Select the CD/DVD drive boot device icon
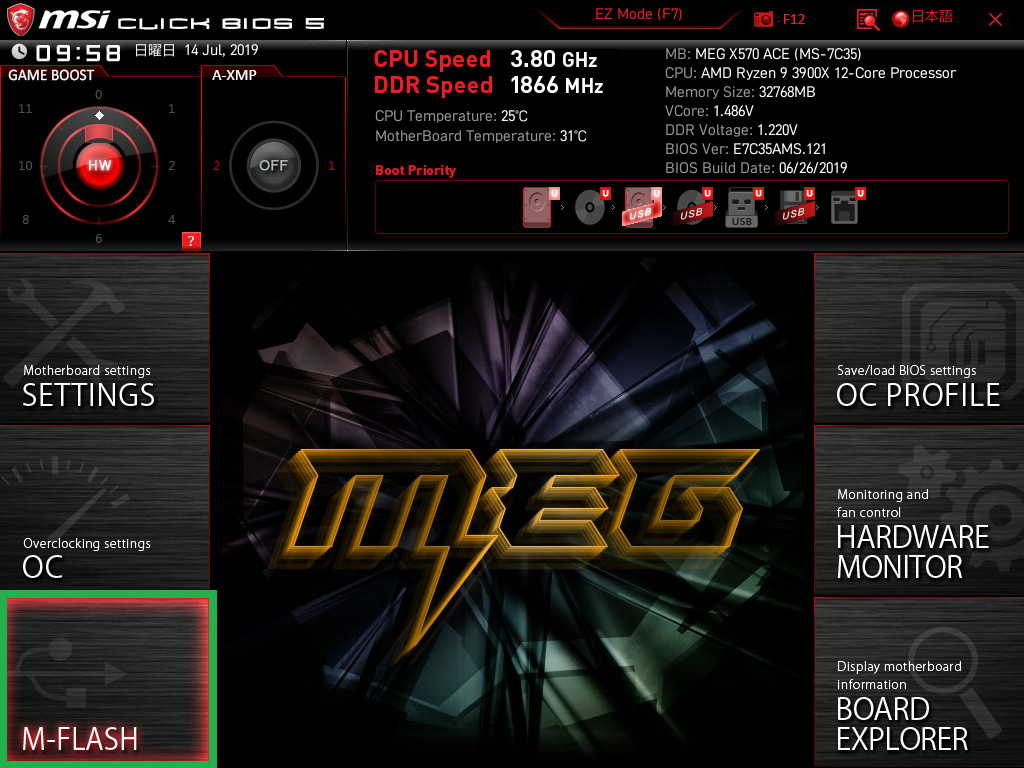This screenshot has height=768, width=1024. (x=592, y=207)
